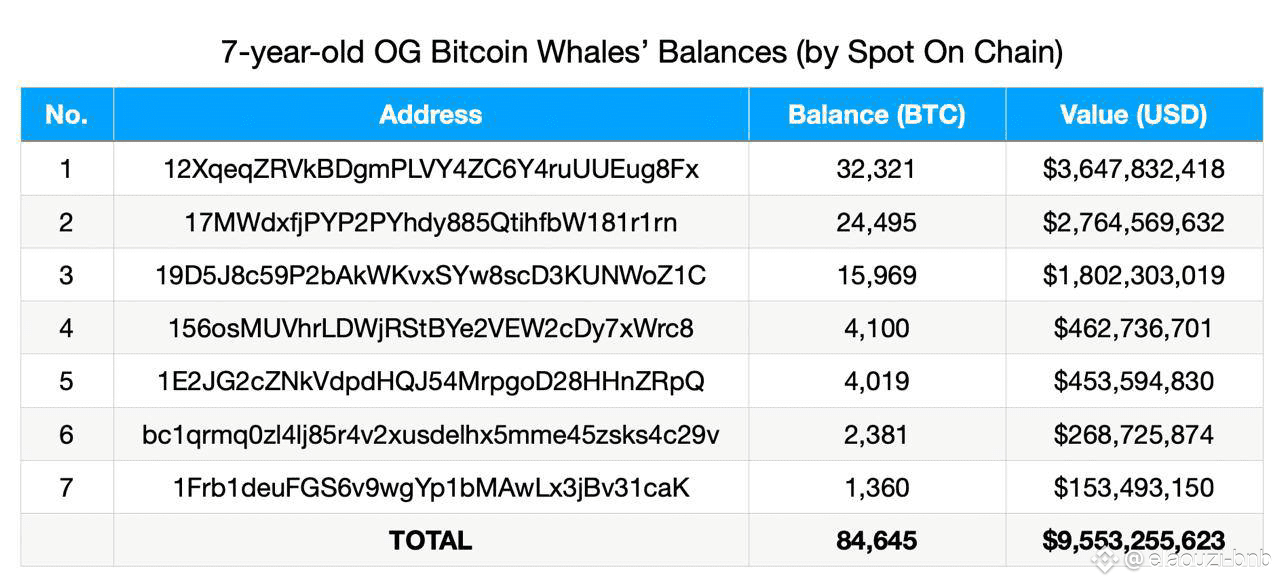Select address 12XqeqZRVkBDgmPLVY4ZC6Y4ruUUEug8Fx
1280x585 pixels.
coord(431,169)
